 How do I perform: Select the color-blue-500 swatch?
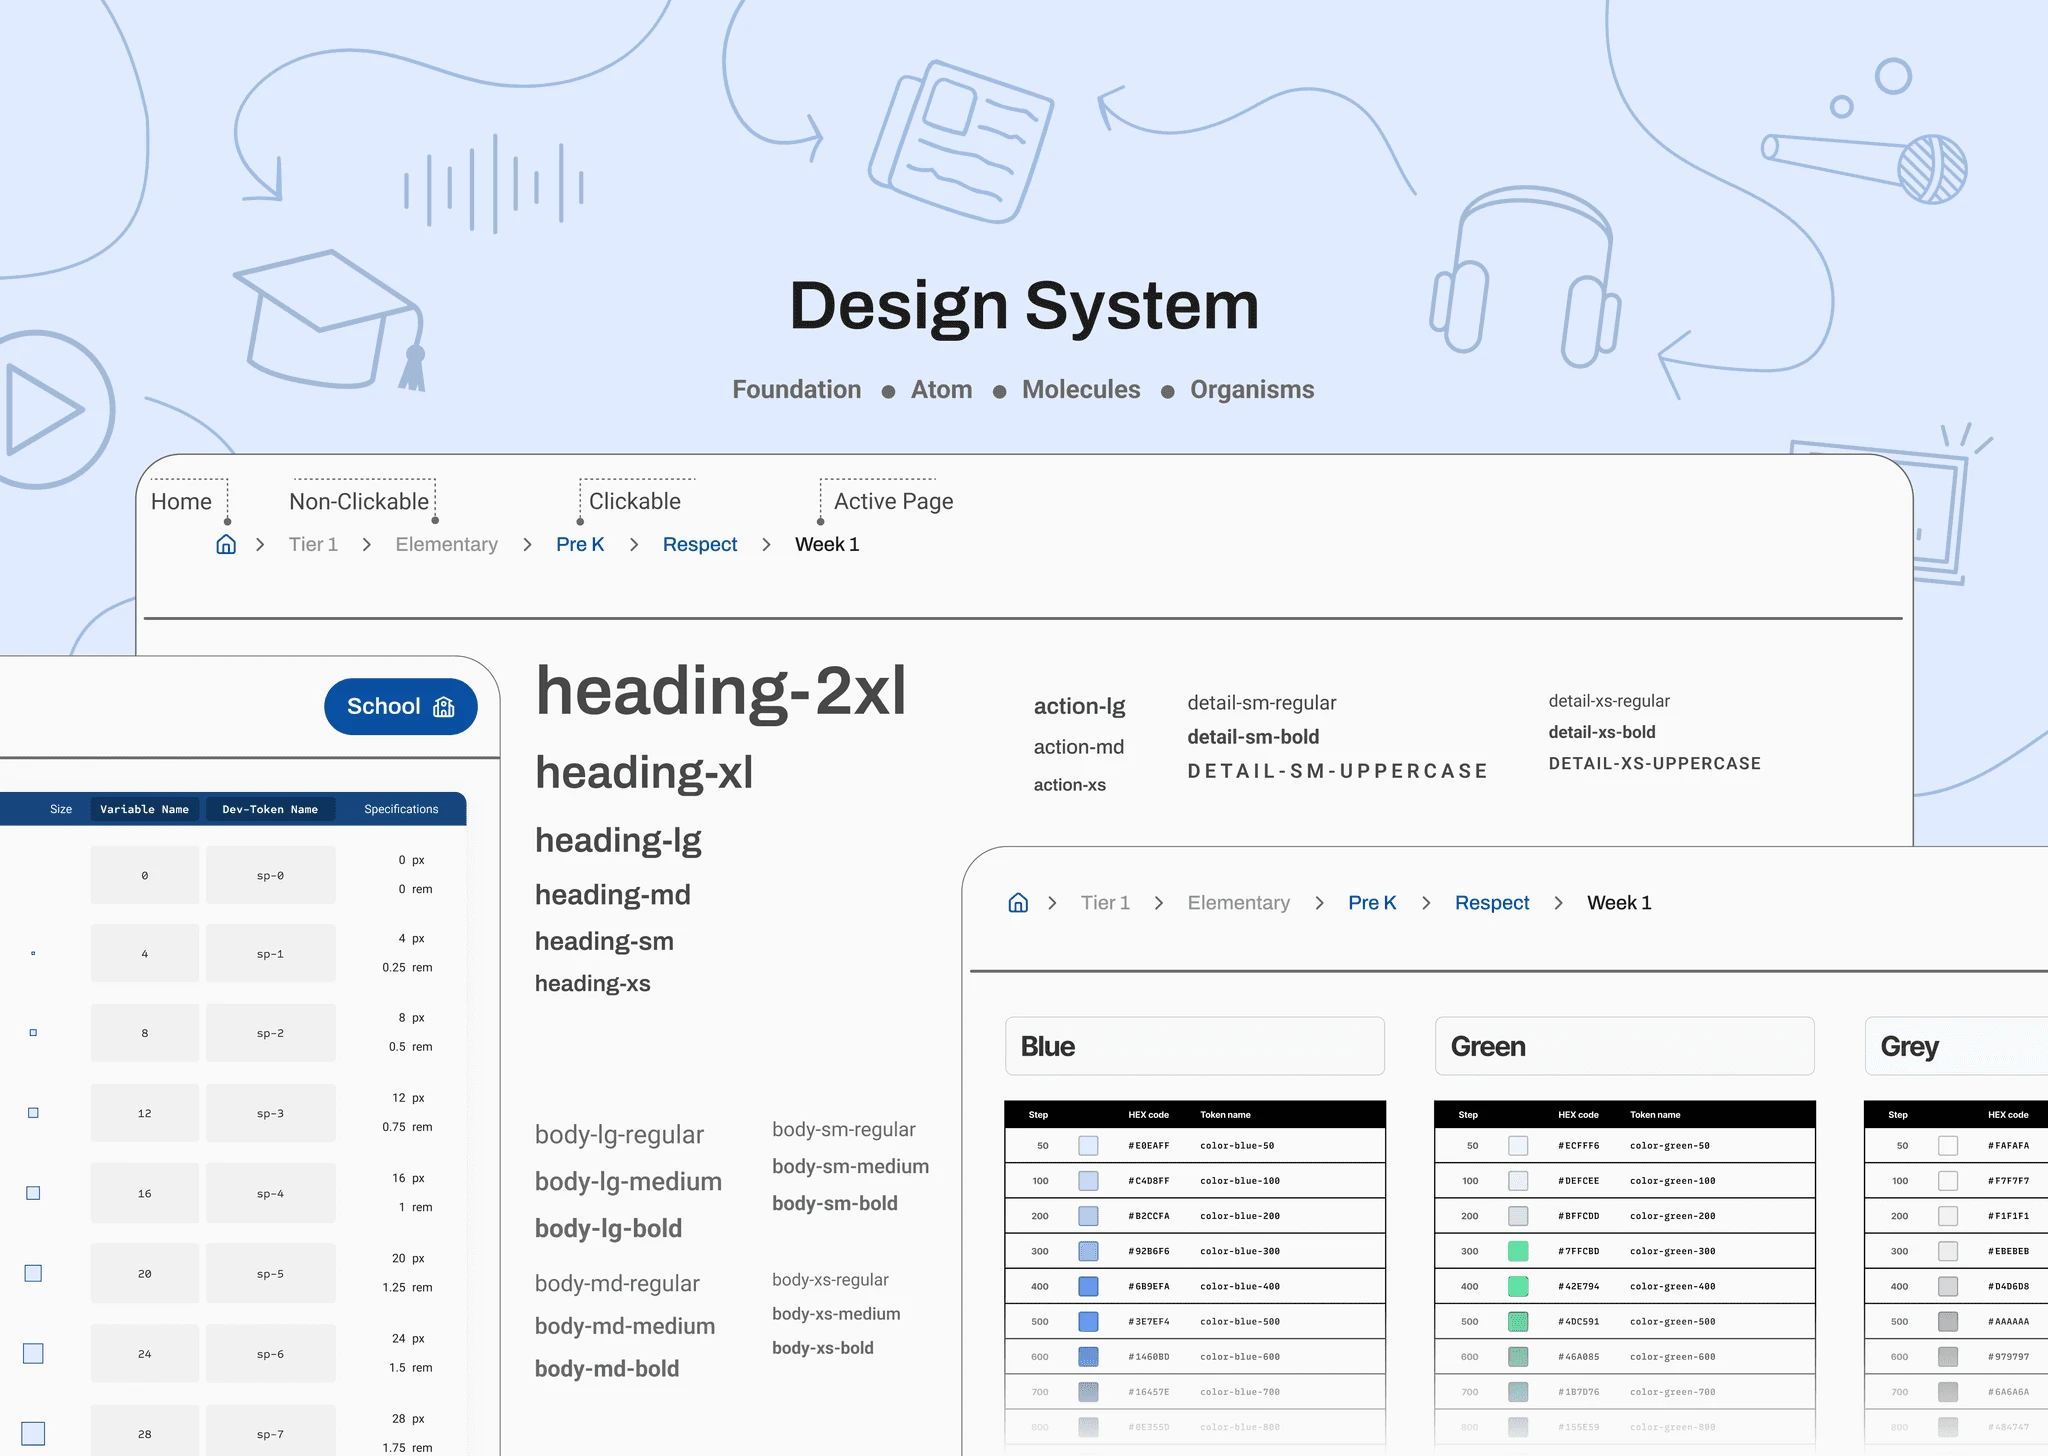coord(1088,1321)
